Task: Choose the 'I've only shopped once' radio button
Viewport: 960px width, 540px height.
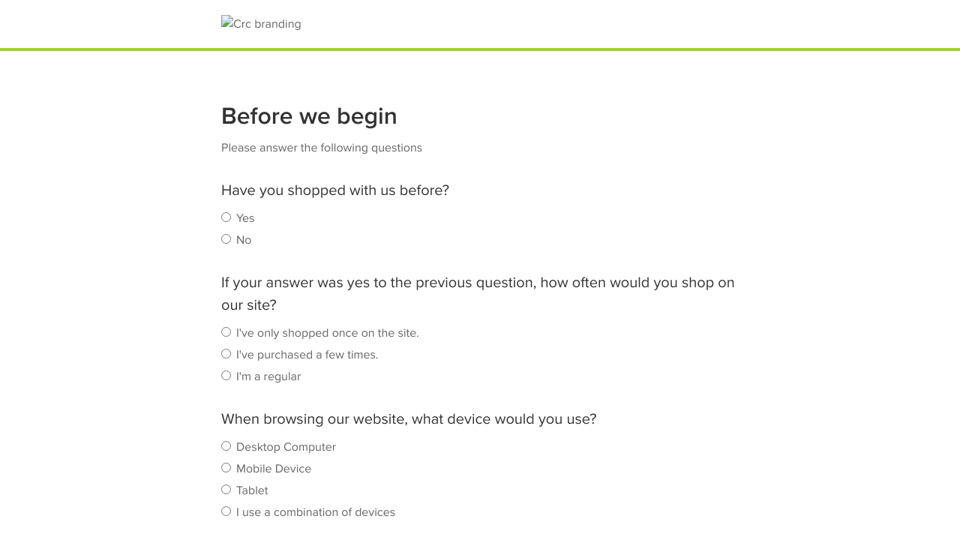Action: click(226, 332)
